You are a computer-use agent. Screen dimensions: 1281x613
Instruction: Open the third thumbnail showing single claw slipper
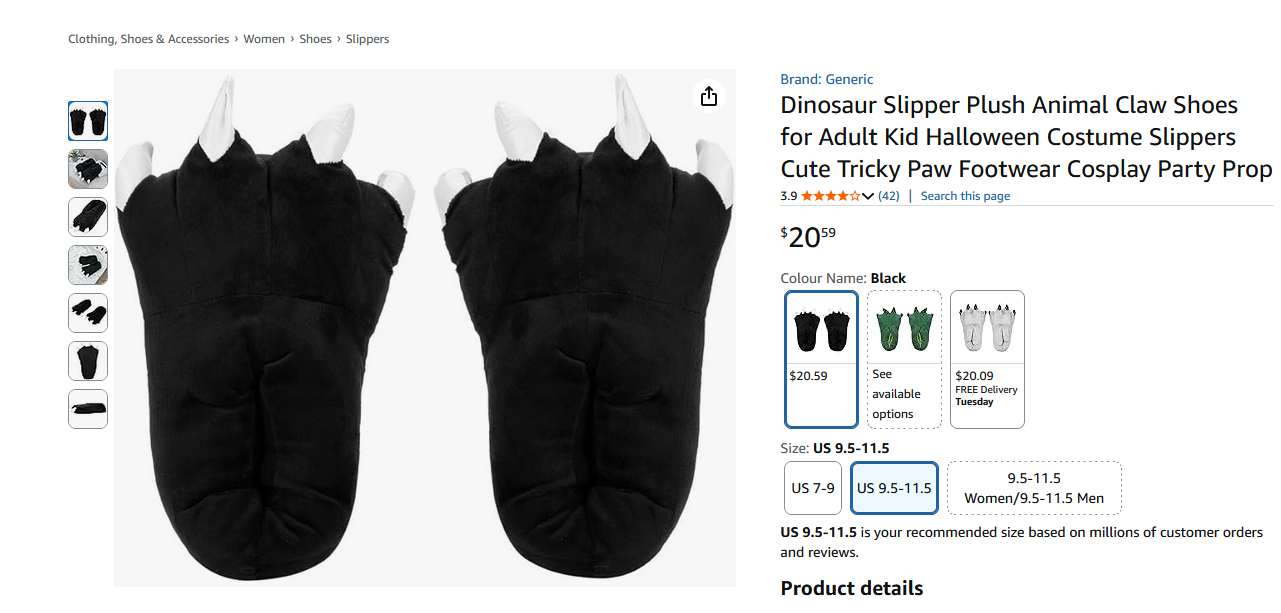(x=88, y=217)
